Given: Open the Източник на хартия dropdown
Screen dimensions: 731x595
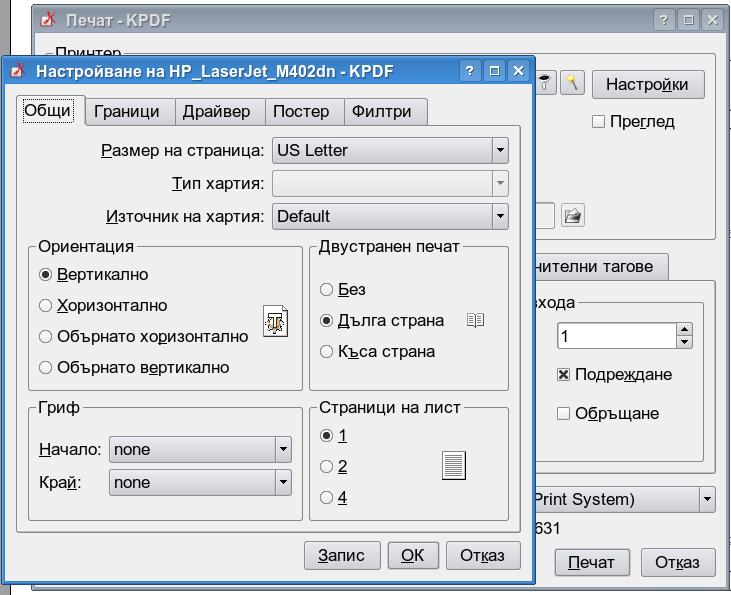Looking at the screenshot, I should tap(390, 216).
